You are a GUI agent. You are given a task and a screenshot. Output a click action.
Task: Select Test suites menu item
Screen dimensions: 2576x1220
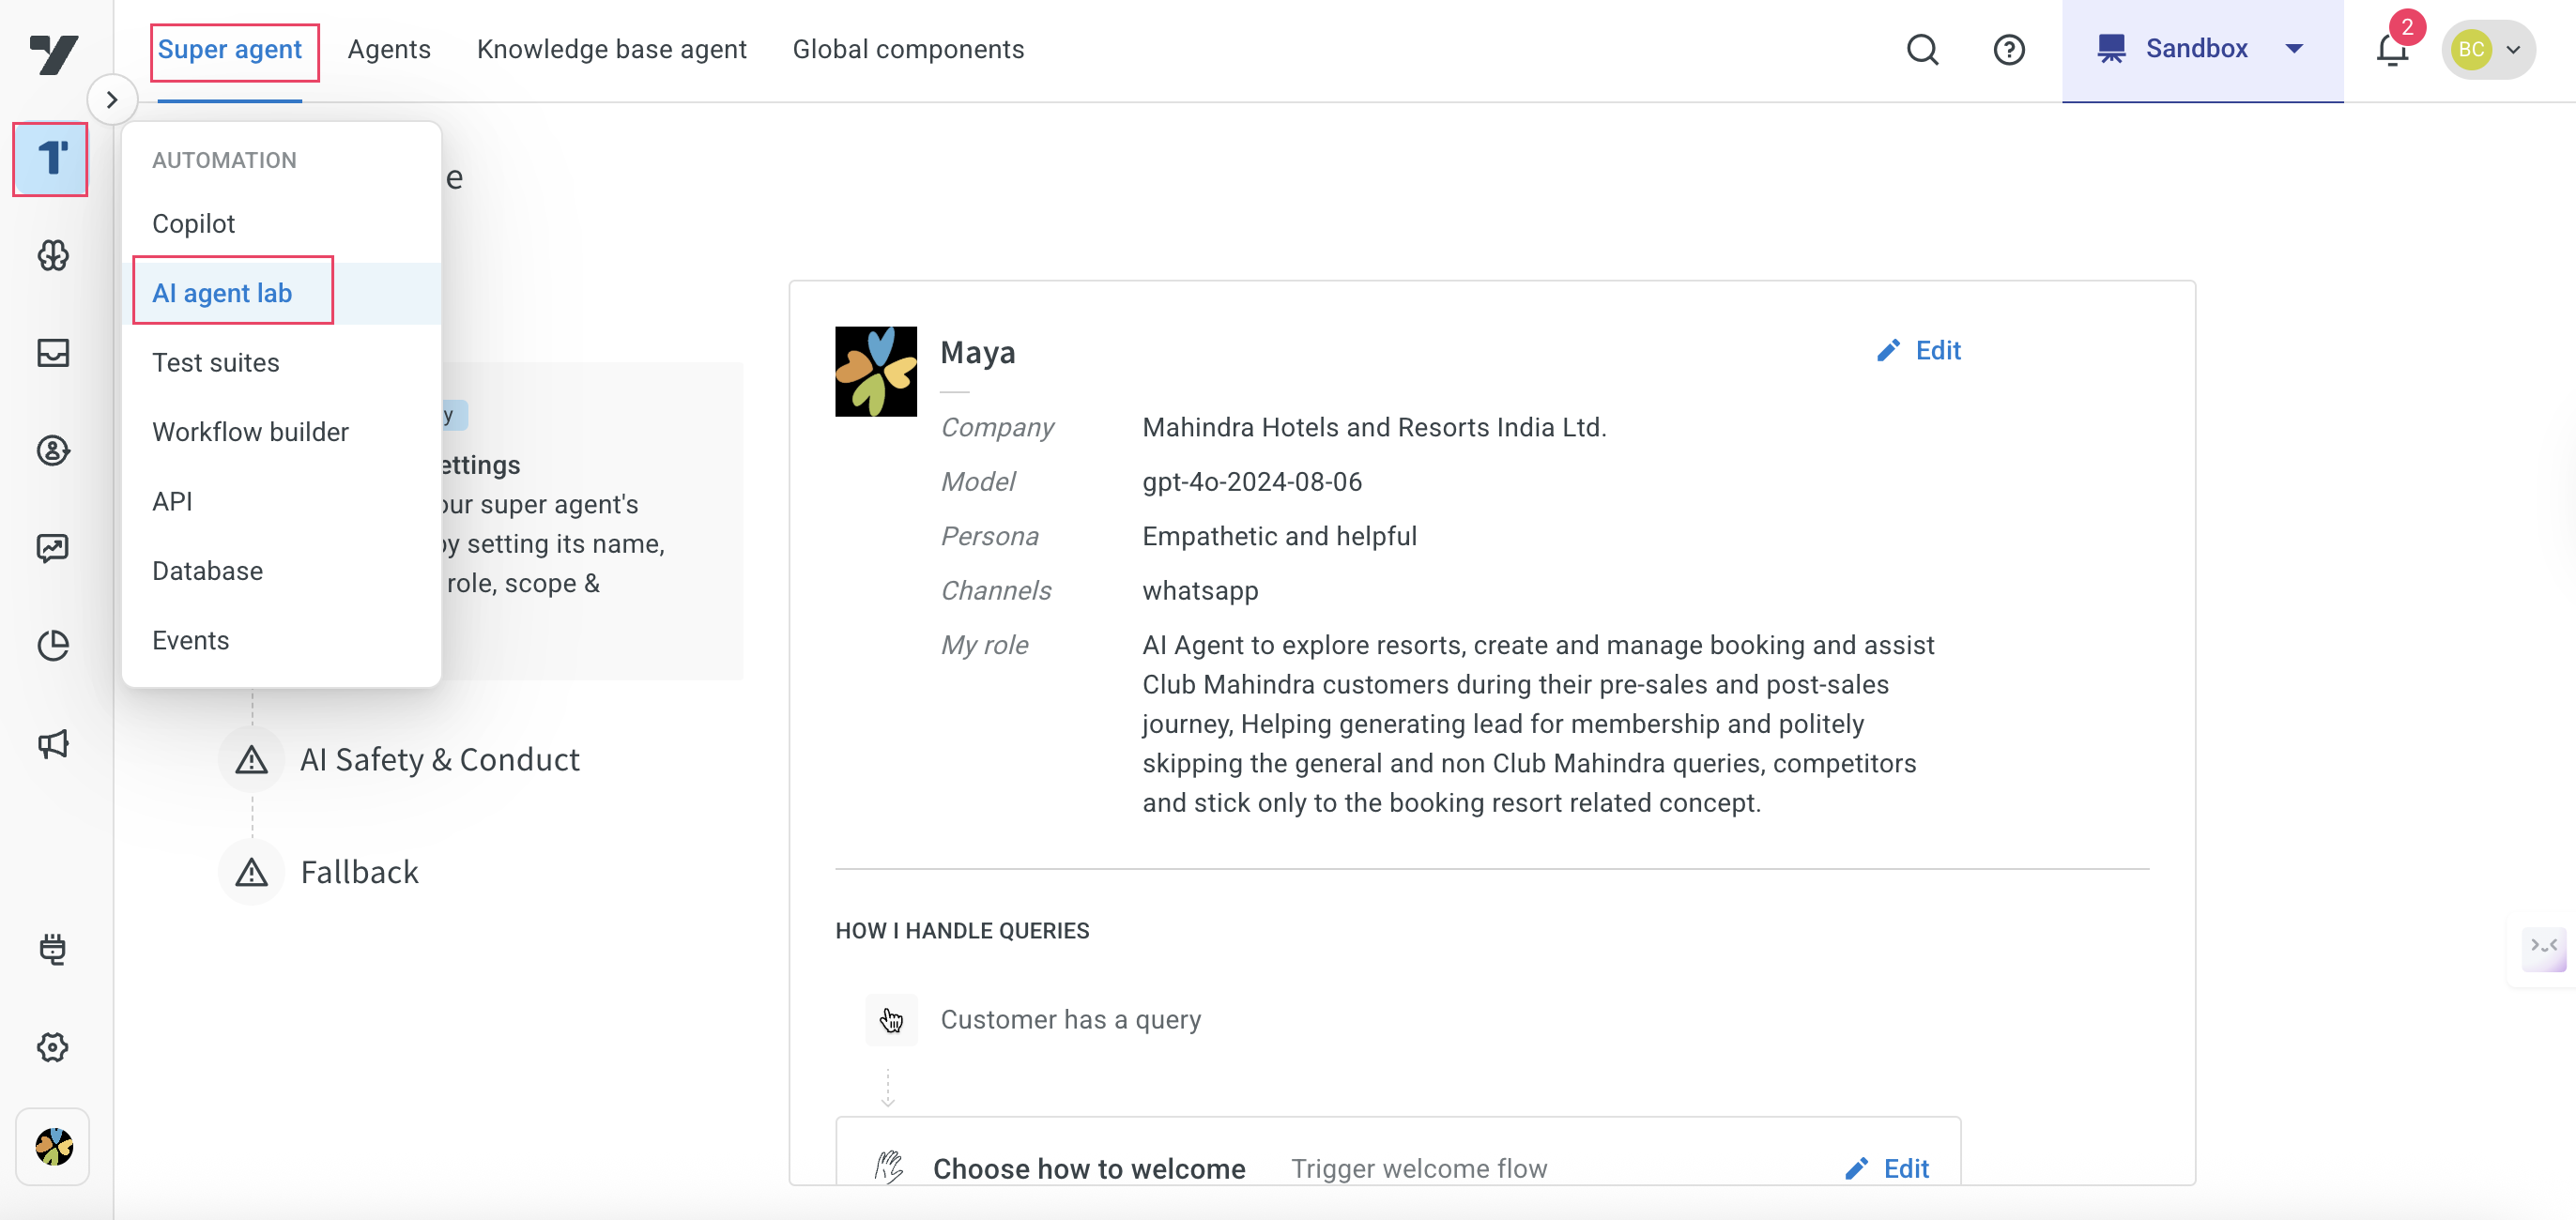point(281,362)
